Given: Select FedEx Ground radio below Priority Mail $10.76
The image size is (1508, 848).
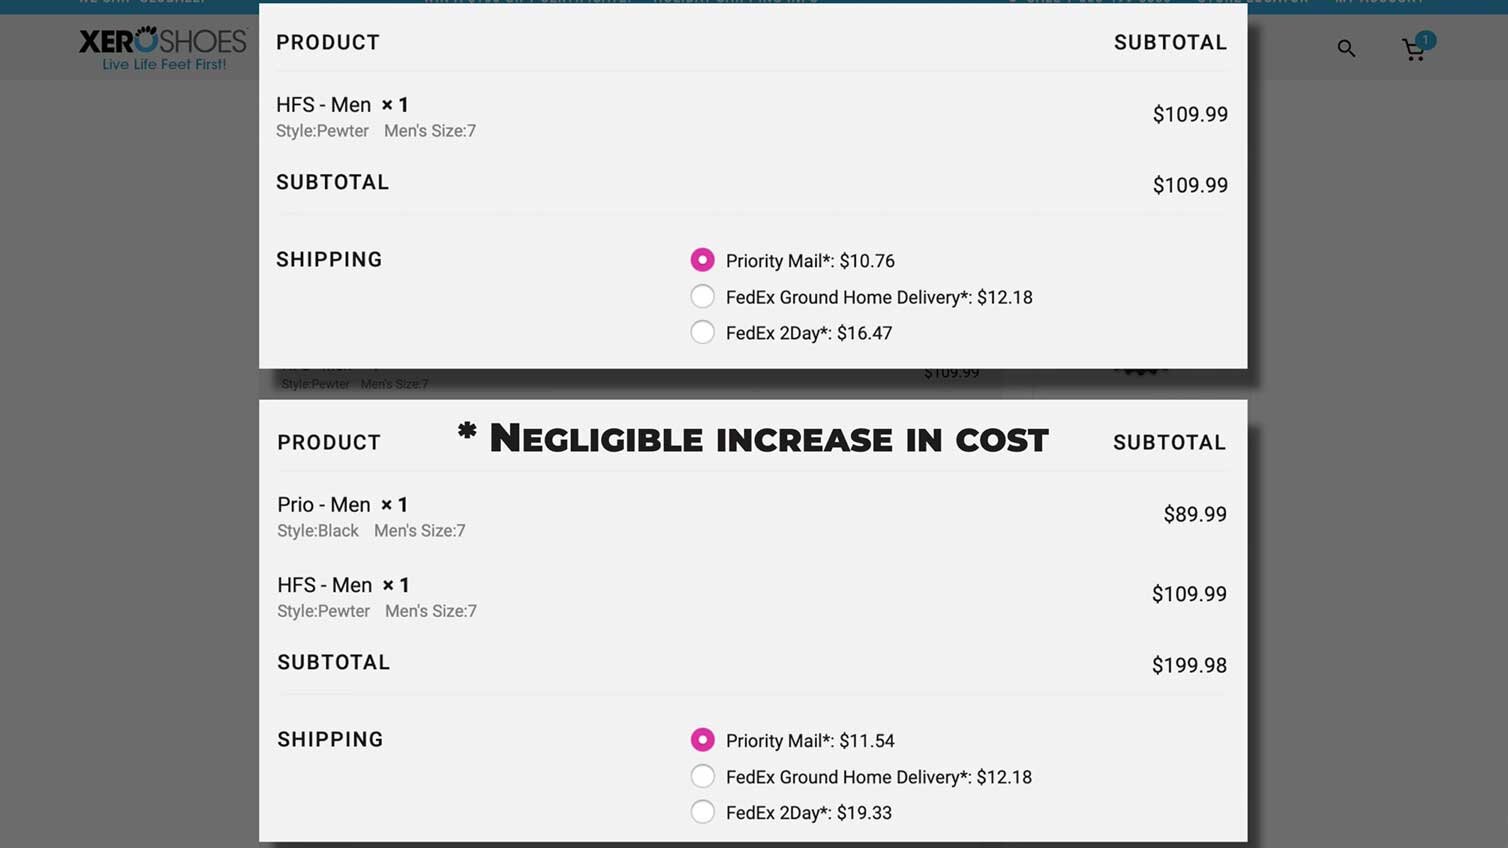Looking at the screenshot, I should 702,296.
